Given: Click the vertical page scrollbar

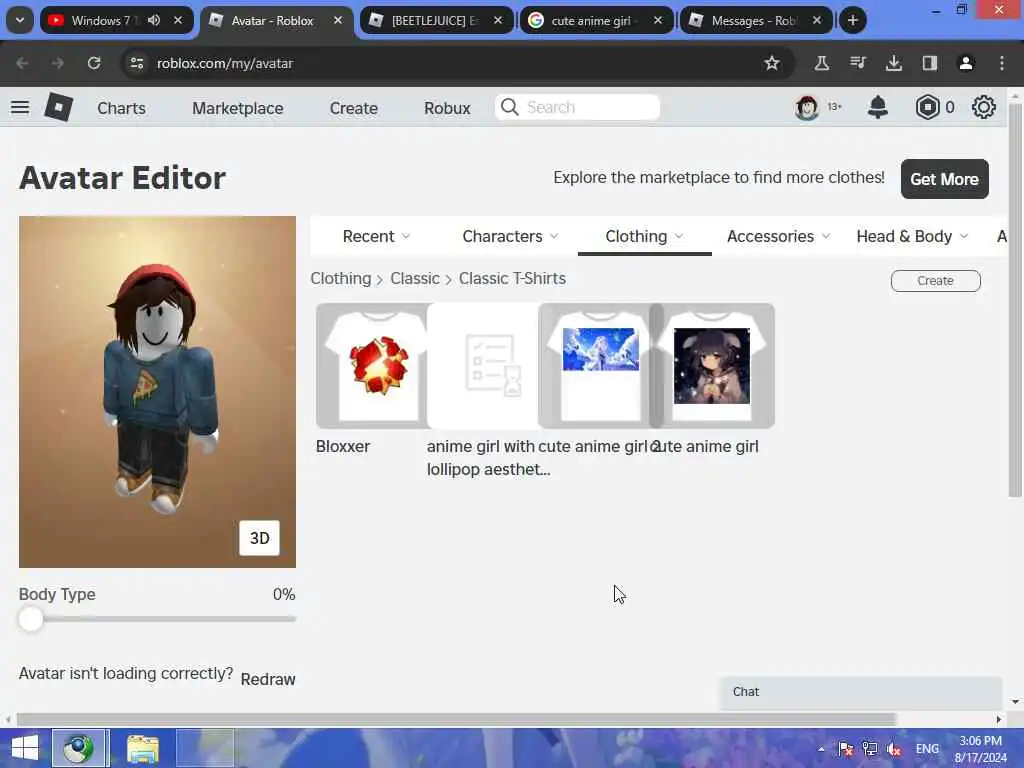Looking at the screenshot, I should pyautogui.click(x=1015, y=300).
